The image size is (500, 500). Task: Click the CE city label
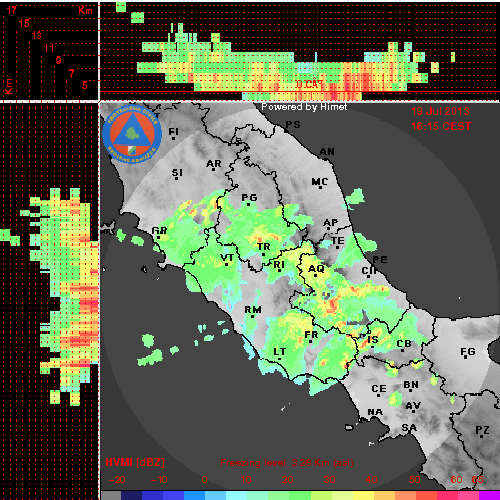click(x=379, y=389)
